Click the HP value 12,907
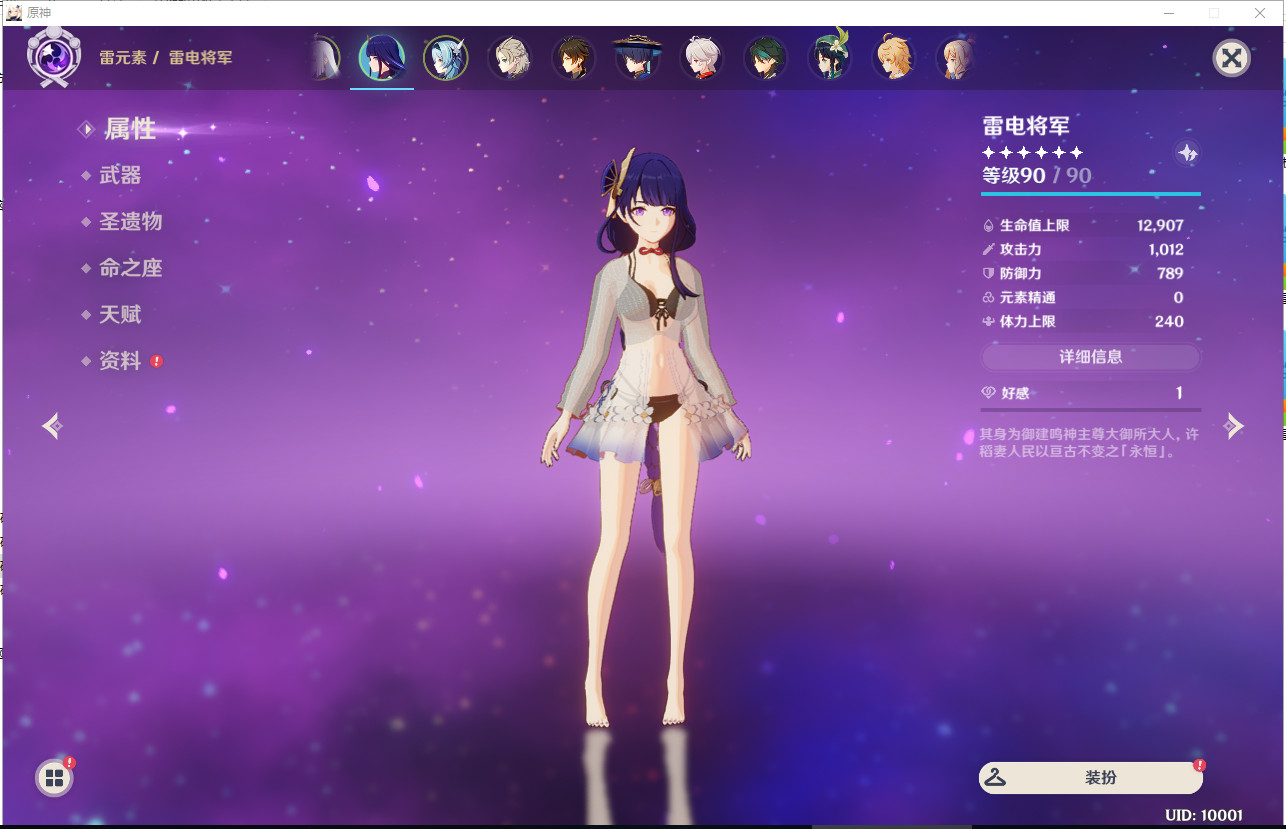 pos(1160,226)
